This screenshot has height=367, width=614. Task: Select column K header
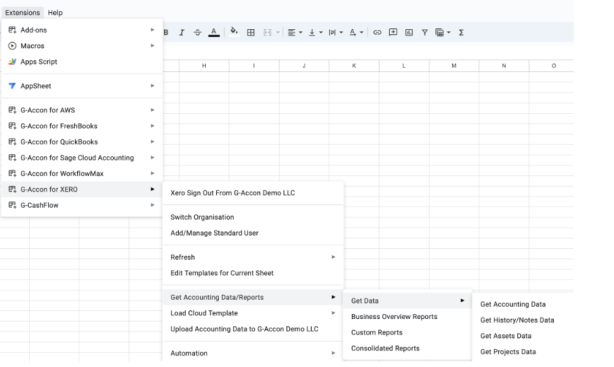[354, 66]
